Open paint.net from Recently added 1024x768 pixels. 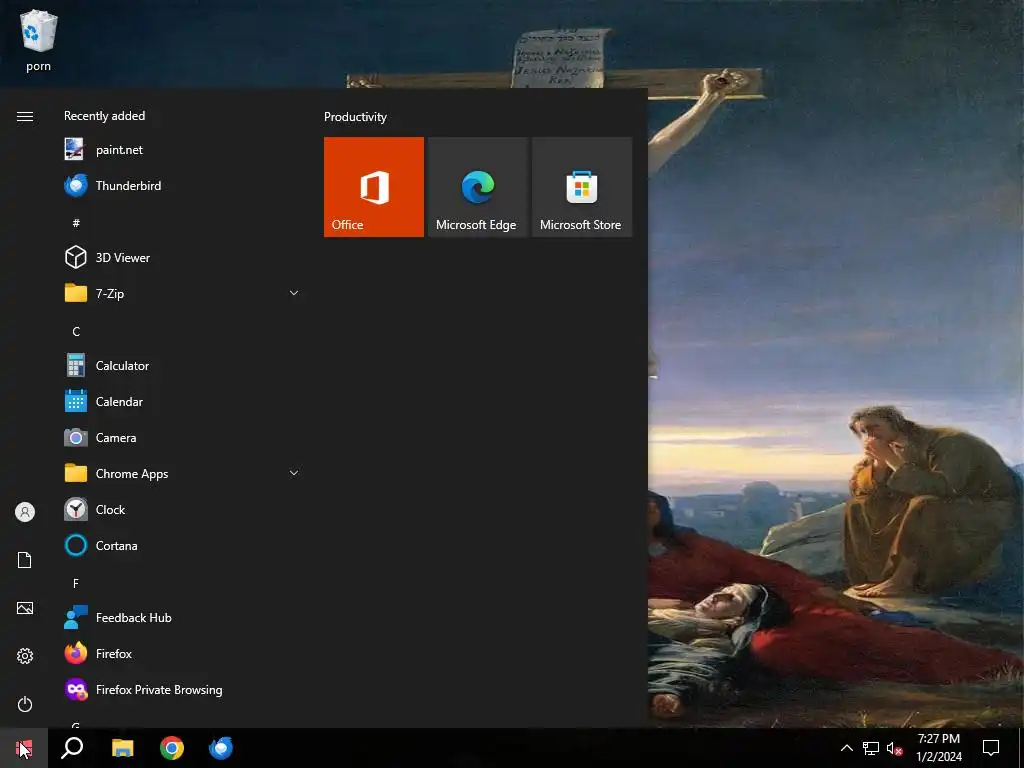[183, 150]
